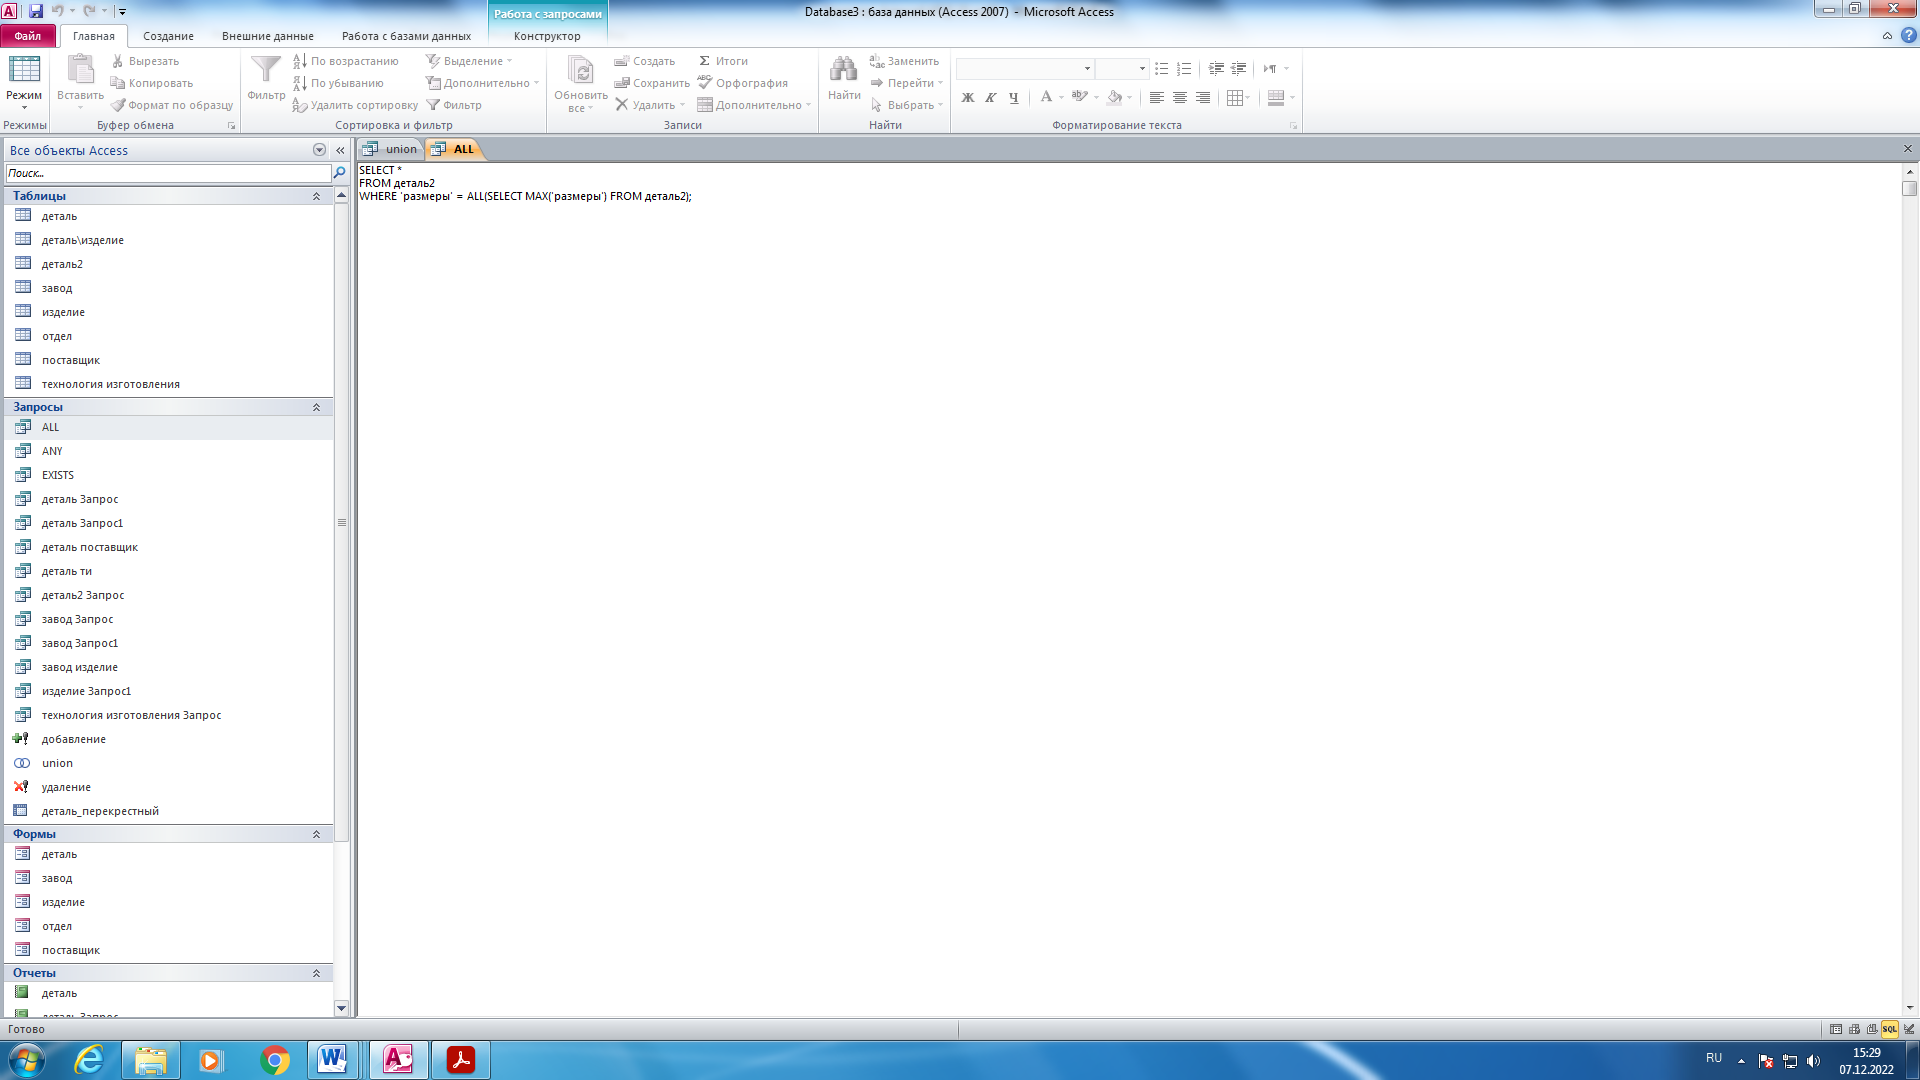Switch to union query tab
The height and width of the screenshot is (1080, 1920).
click(392, 149)
